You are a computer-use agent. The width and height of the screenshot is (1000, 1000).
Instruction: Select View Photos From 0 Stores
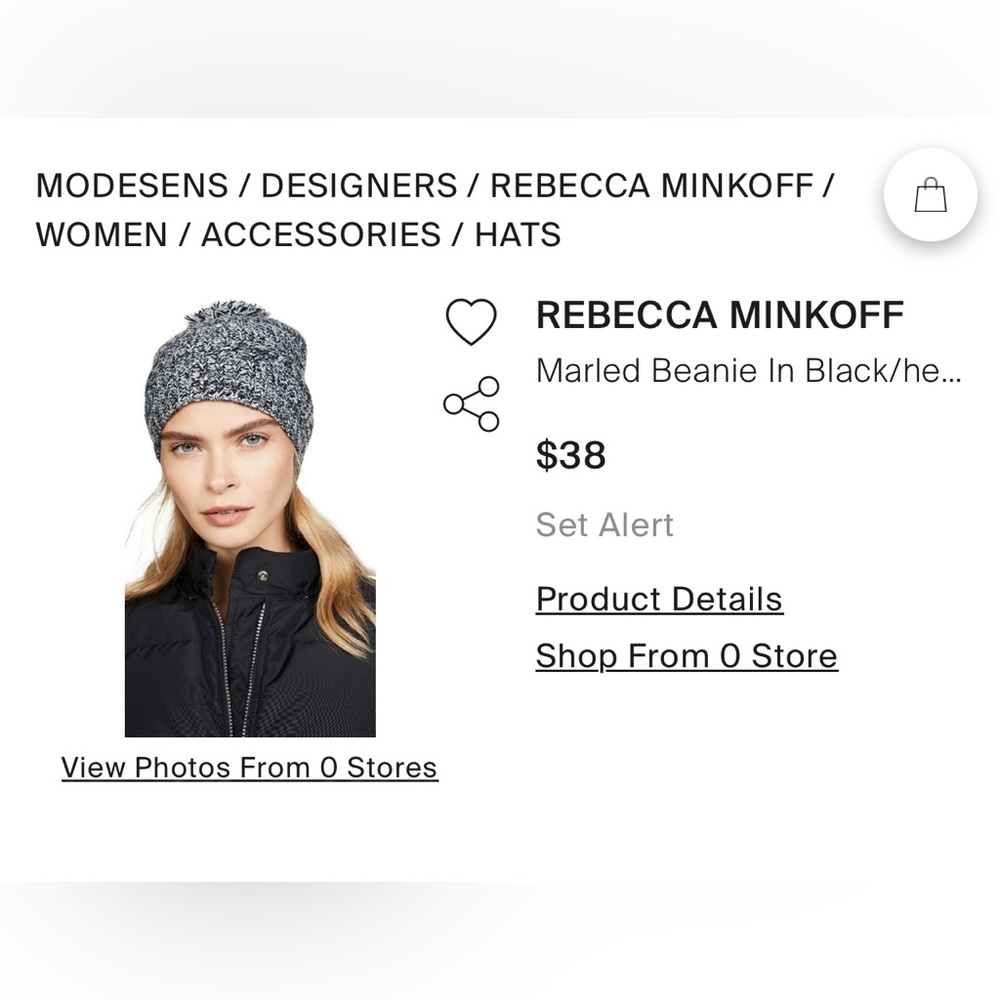click(x=248, y=767)
